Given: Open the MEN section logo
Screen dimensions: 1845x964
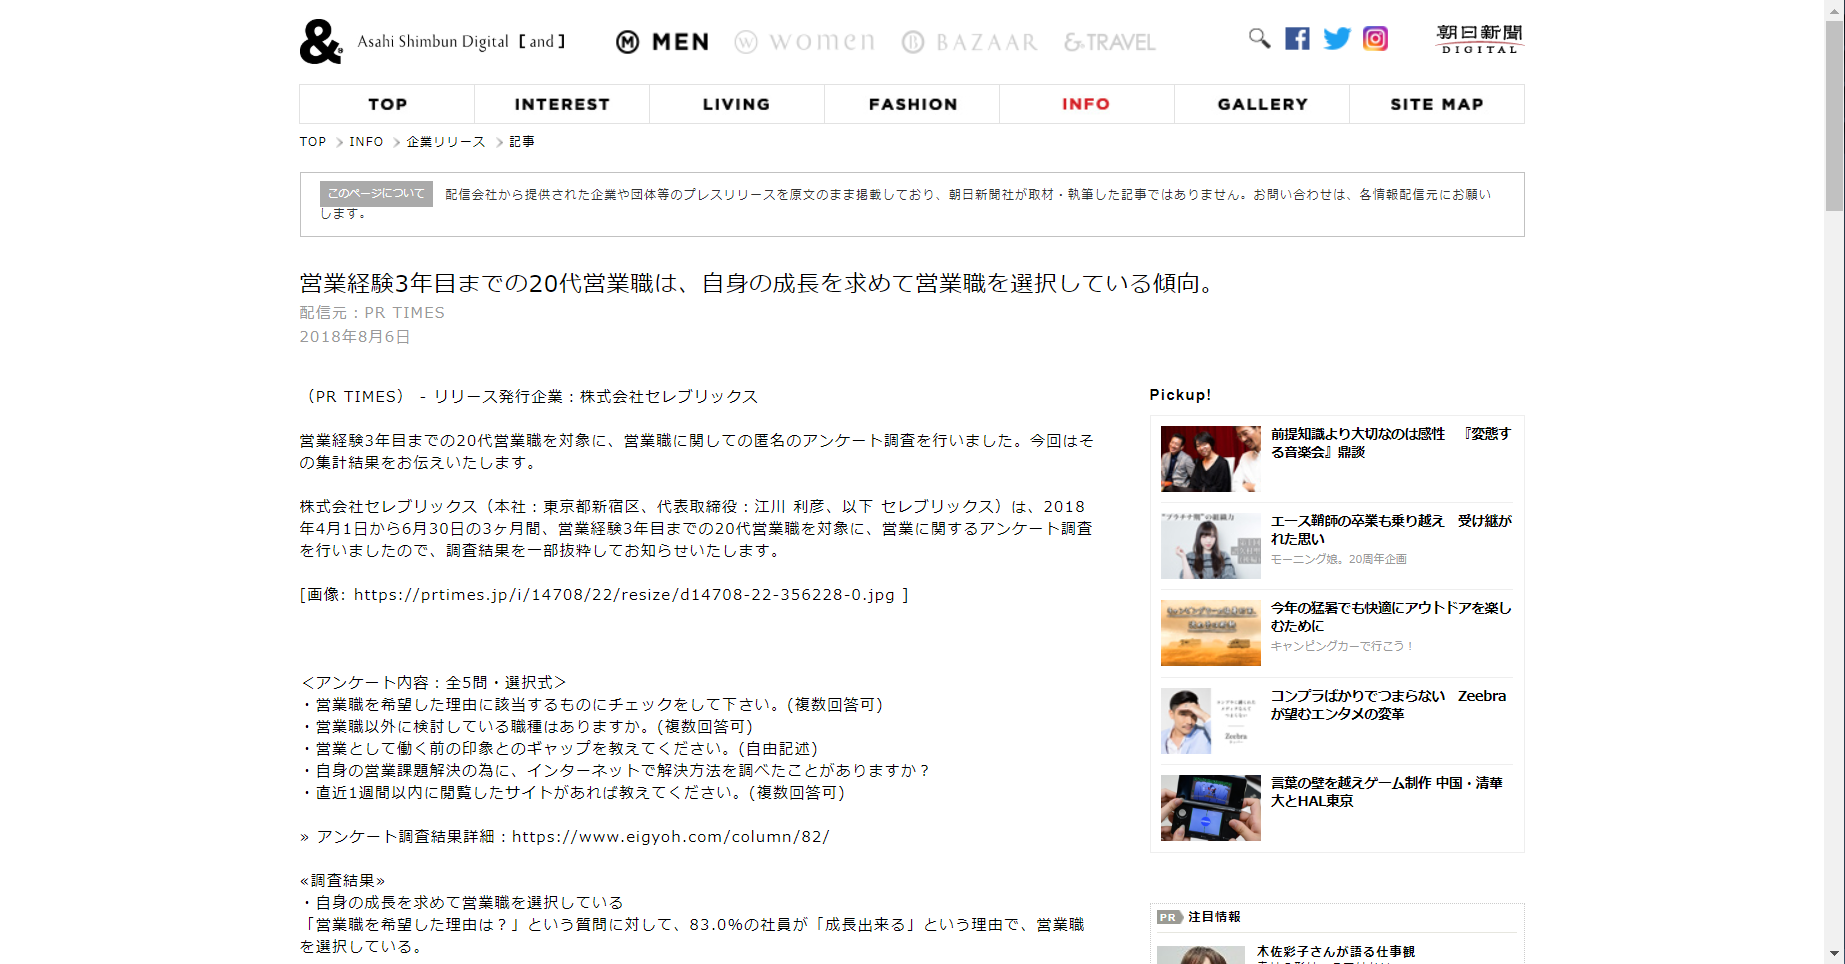Looking at the screenshot, I should tap(662, 42).
